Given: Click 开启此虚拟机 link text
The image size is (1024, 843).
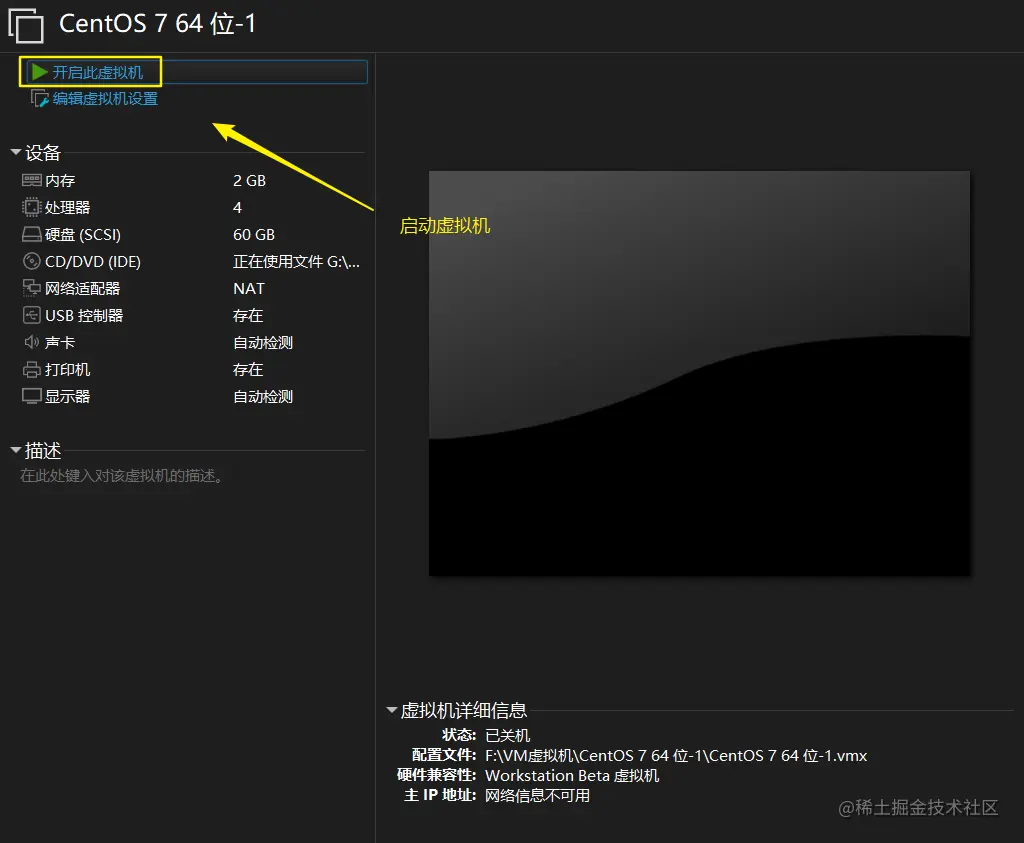Looking at the screenshot, I should click(97, 72).
